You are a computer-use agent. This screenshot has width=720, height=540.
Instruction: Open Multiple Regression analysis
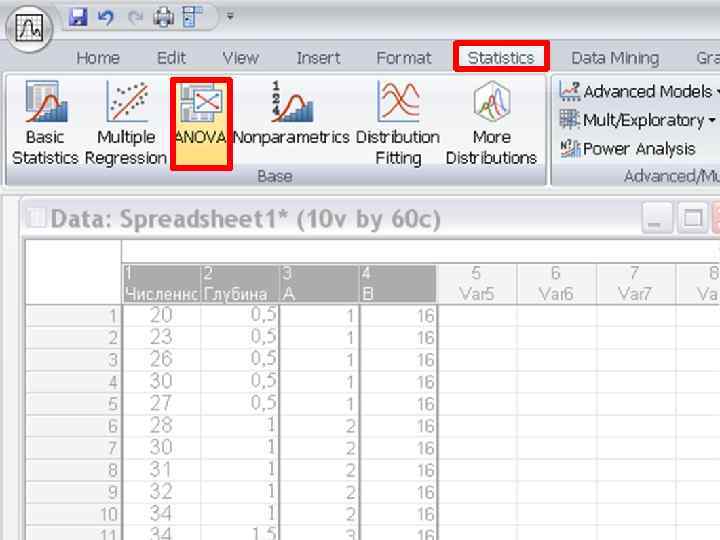(x=126, y=123)
